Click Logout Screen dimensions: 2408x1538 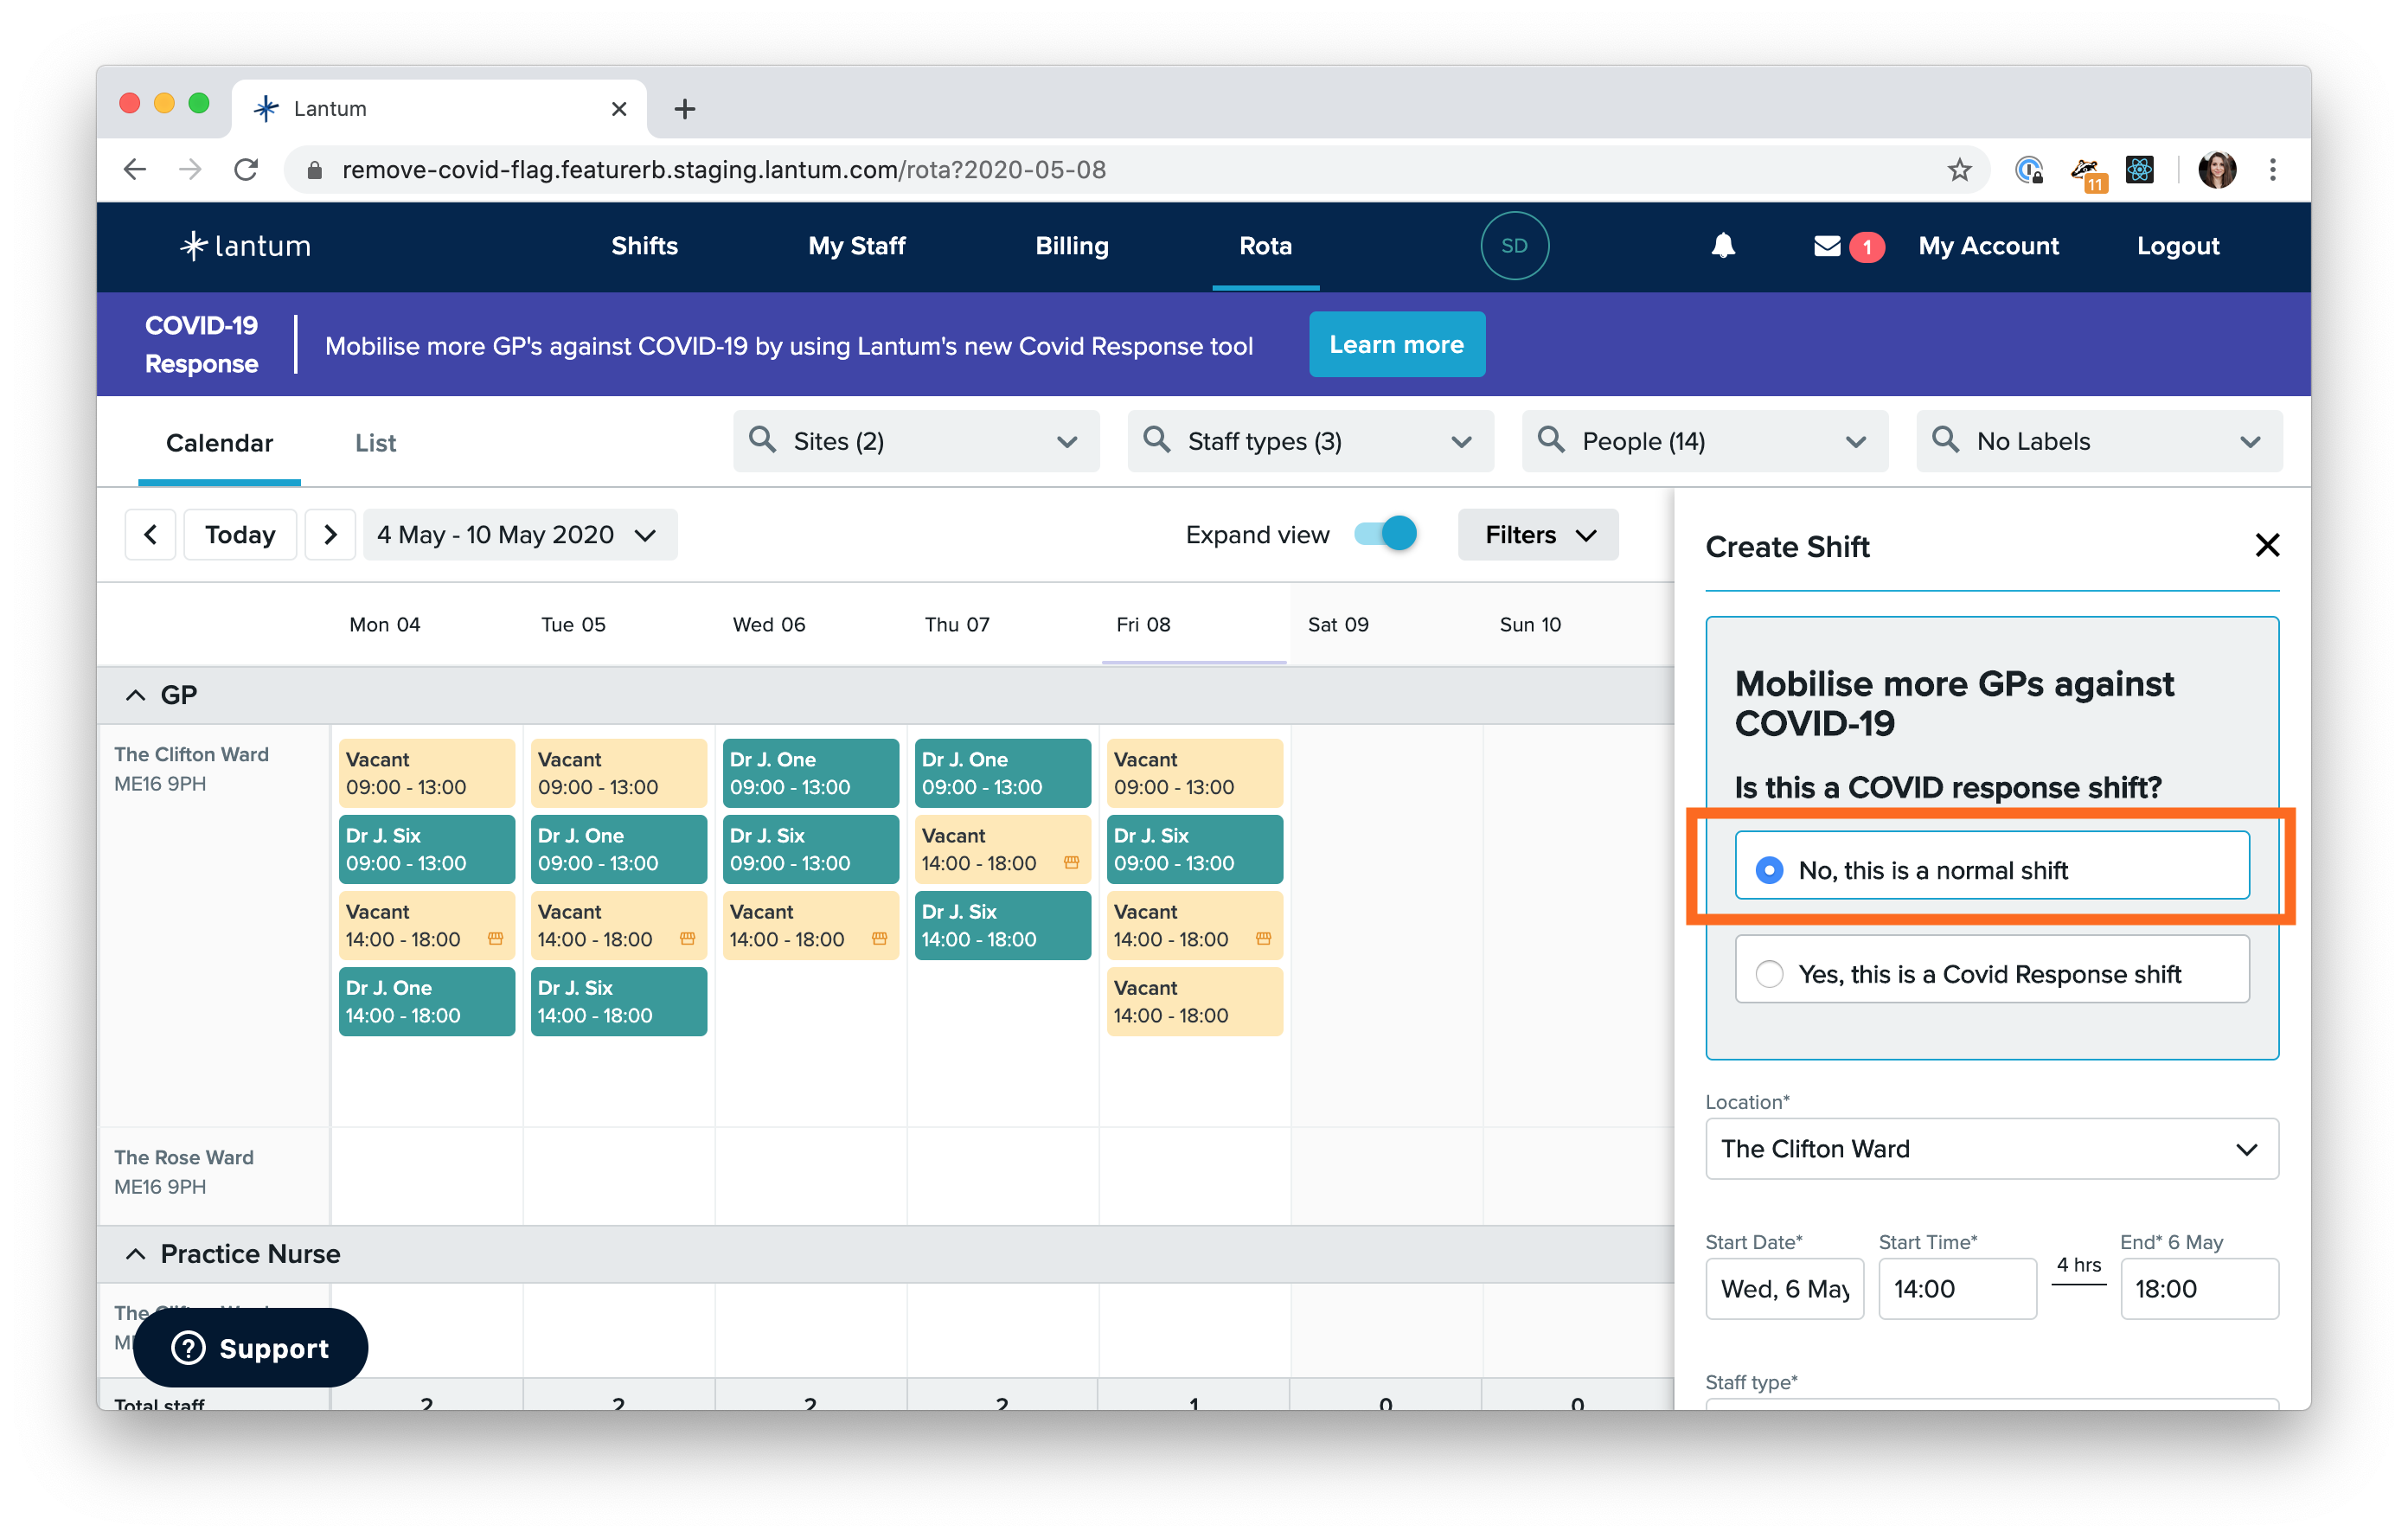point(2177,246)
